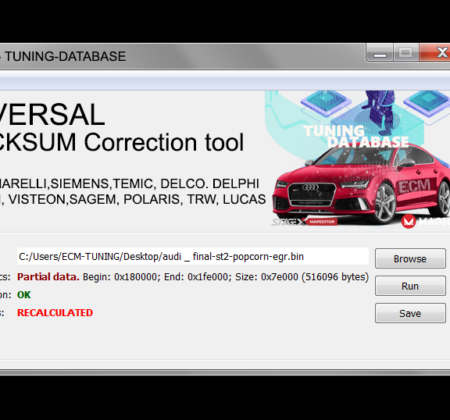Select the file path input field
Viewport: 450px width, 420px height.
click(x=193, y=256)
